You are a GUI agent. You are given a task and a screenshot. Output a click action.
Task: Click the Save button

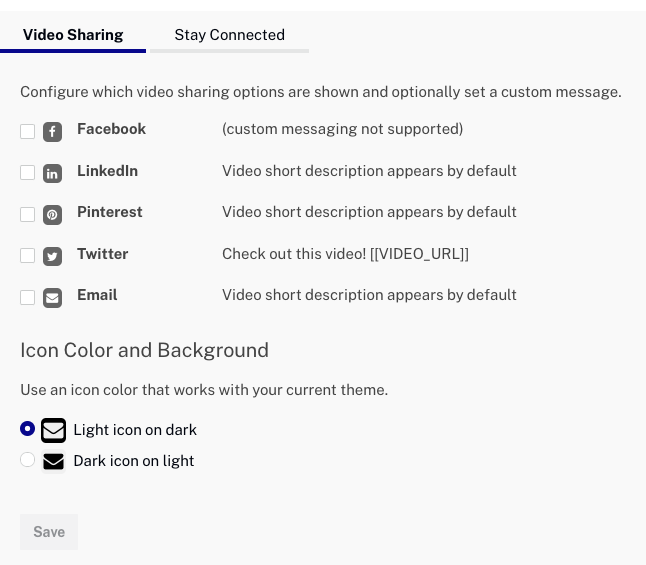(x=49, y=532)
